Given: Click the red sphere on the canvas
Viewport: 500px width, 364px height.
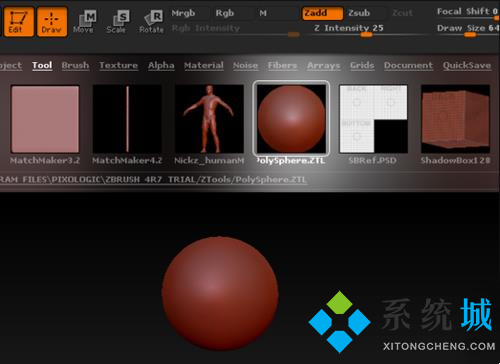Looking at the screenshot, I should (x=220, y=293).
